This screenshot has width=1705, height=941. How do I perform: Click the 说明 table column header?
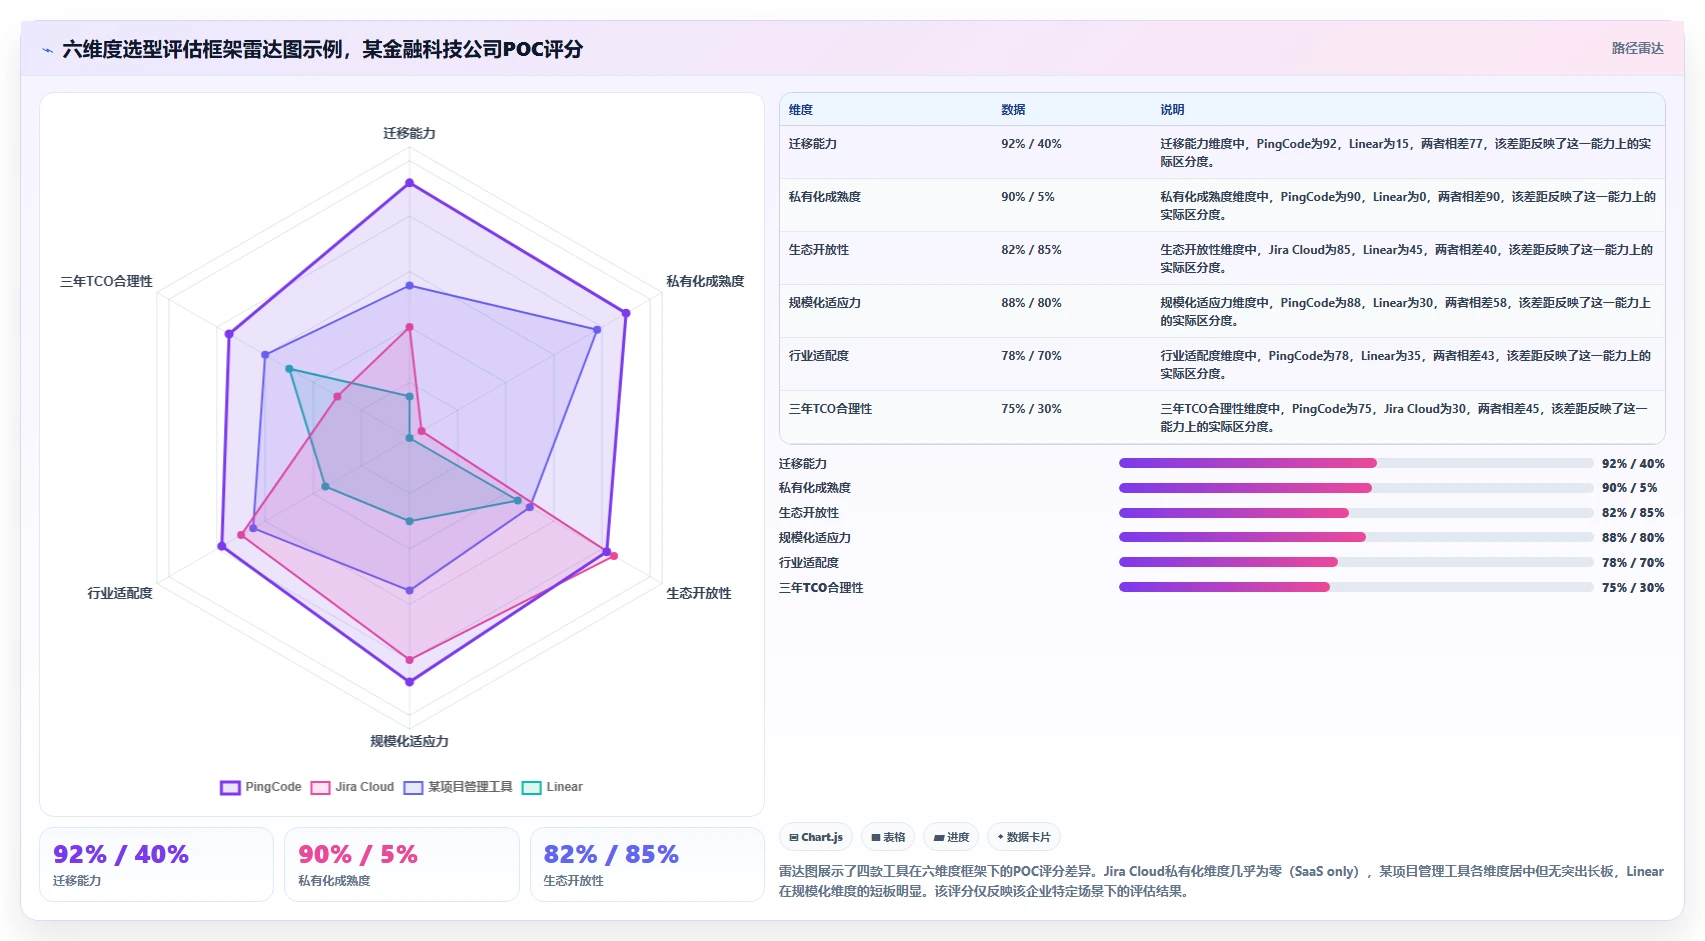(x=1172, y=110)
